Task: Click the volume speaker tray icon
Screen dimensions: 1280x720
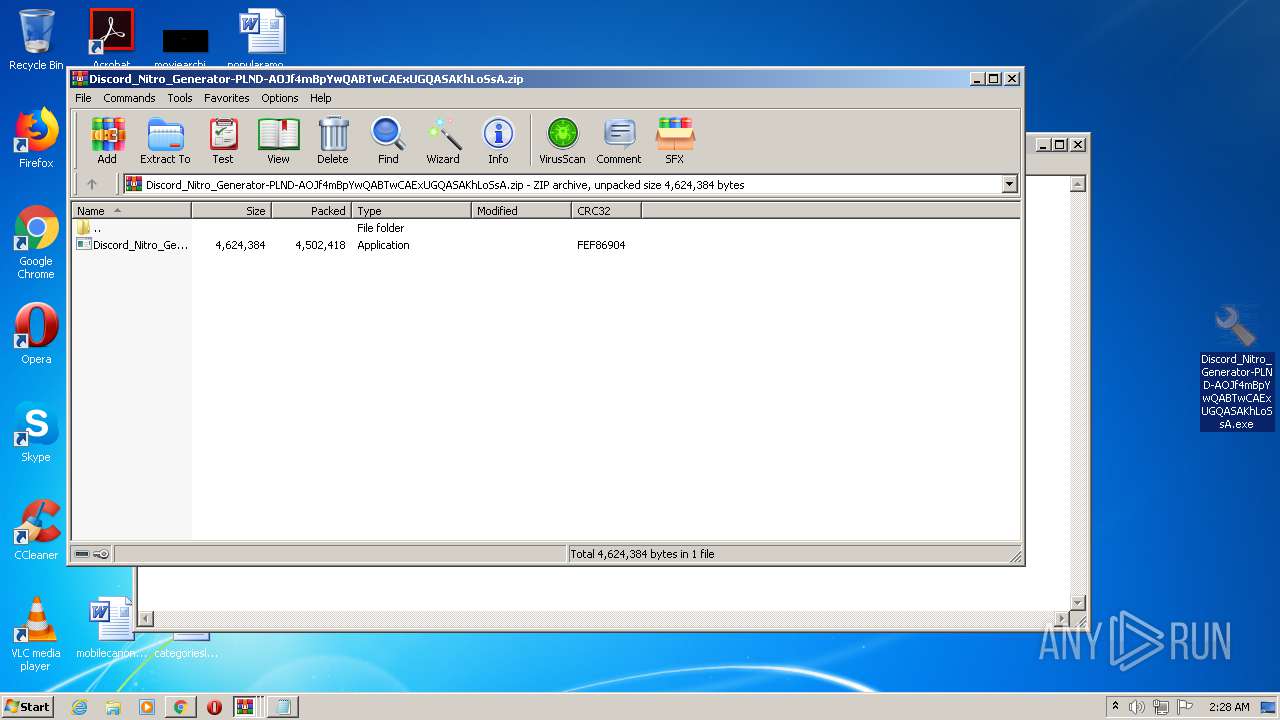Action: pyautogui.click(x=1137, y=706)
